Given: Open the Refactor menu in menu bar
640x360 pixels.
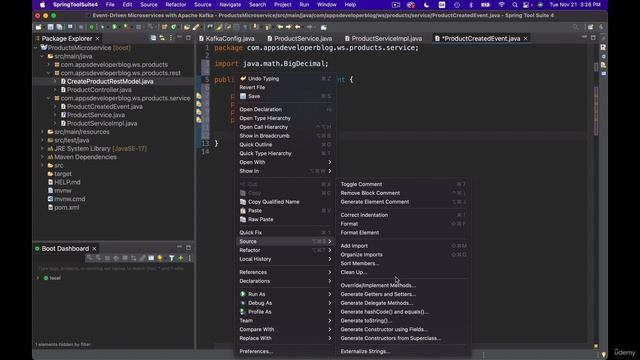Looking at the screenshot, I should [x=176, y=5].
